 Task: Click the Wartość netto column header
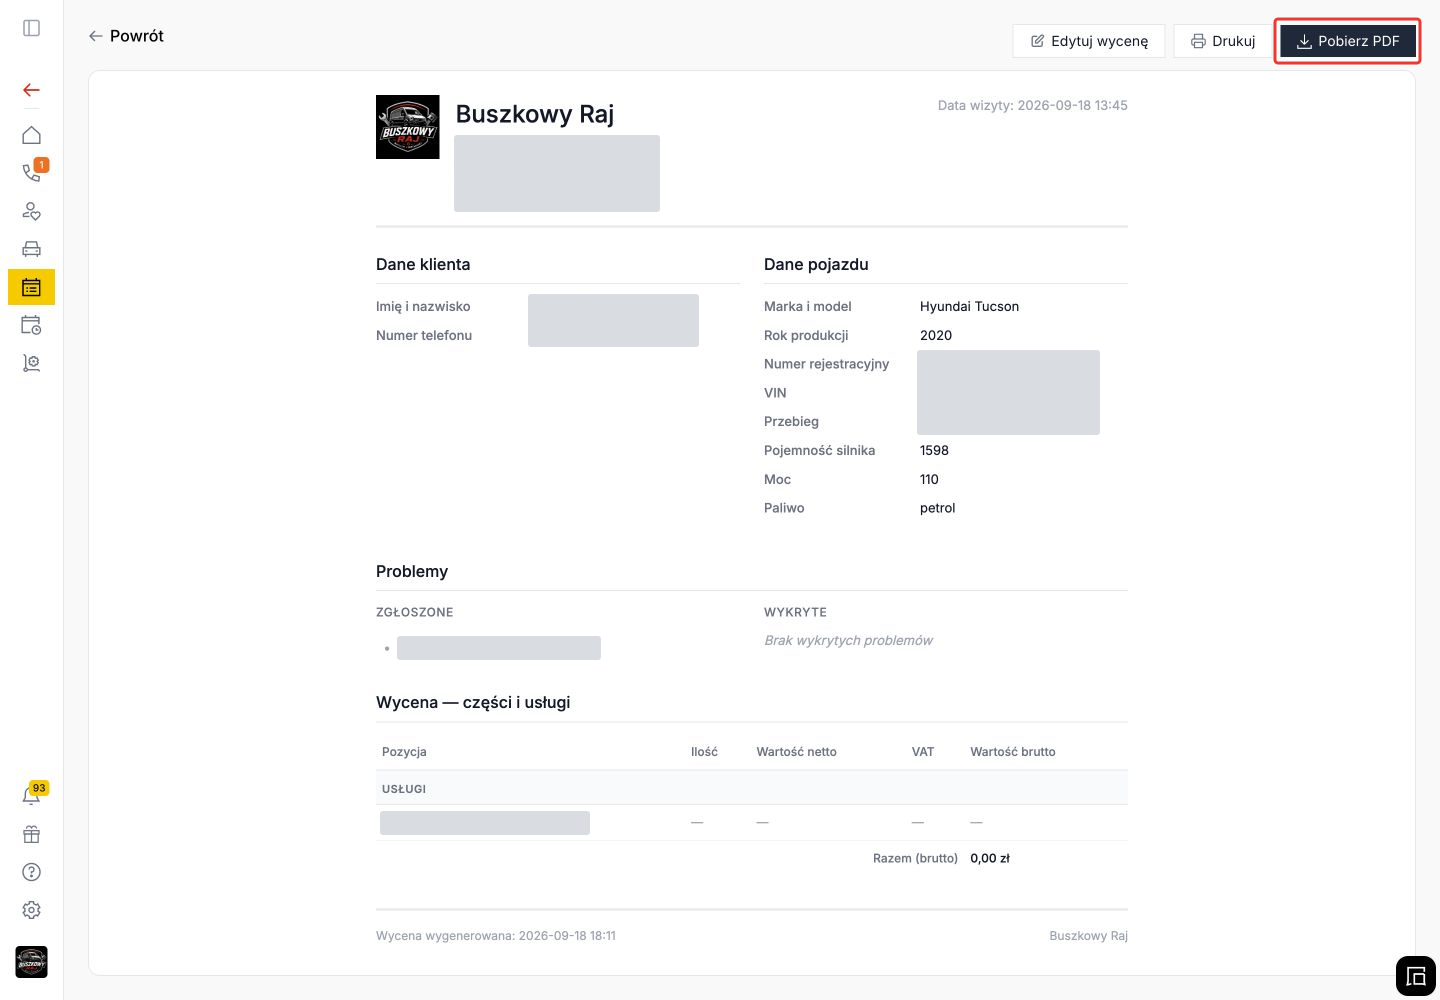tap(796, 752)
